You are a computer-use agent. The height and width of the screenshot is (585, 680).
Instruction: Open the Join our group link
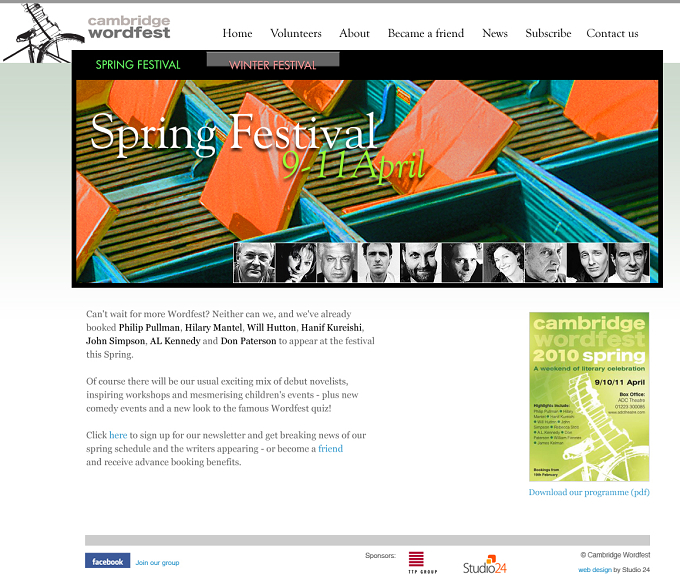pyautogui.click(x=157, y=562)
